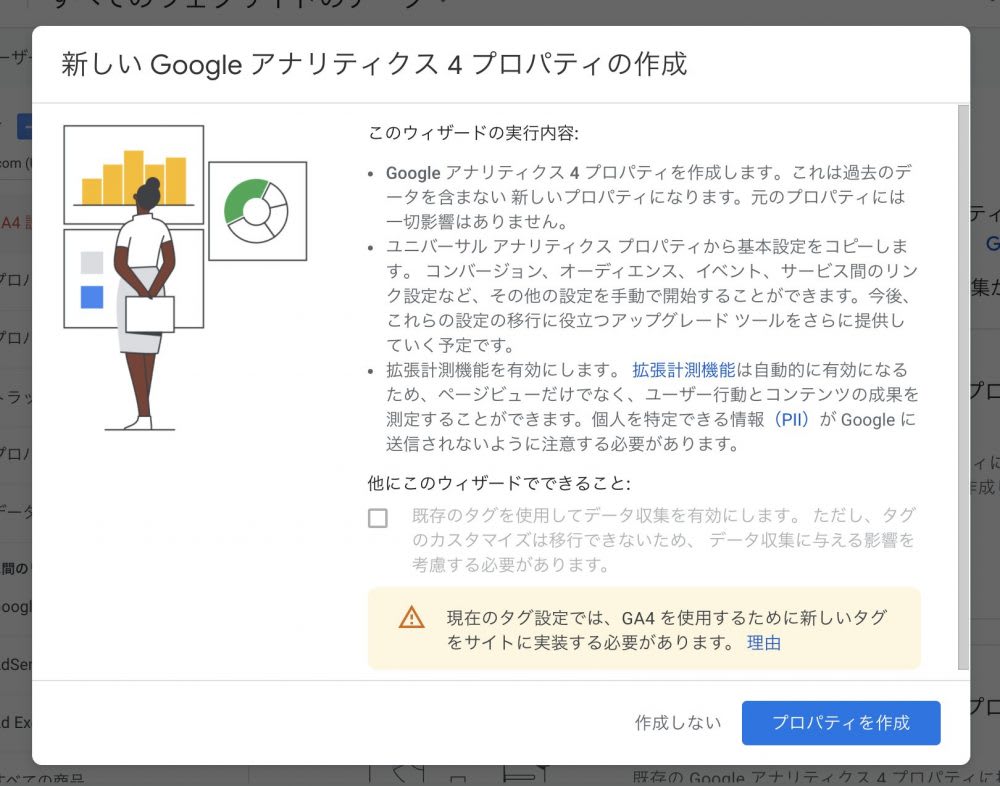Screen dimensions: 1000x786
Task: Click the プロパティを作成 button
Action: click(841, 722)
